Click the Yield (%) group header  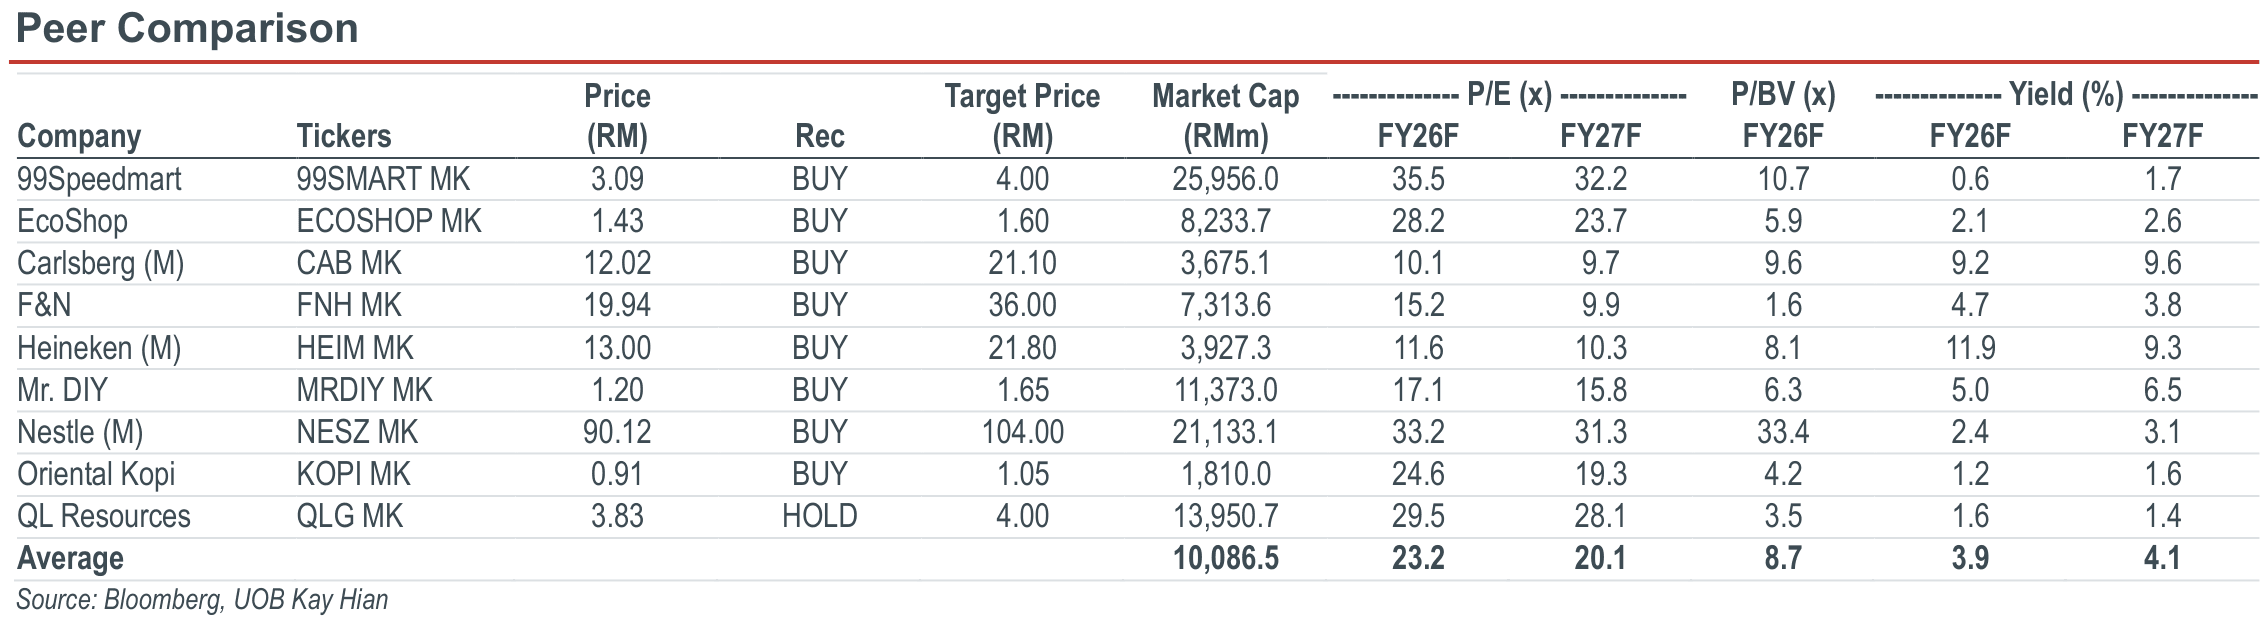click(2066, 96)
